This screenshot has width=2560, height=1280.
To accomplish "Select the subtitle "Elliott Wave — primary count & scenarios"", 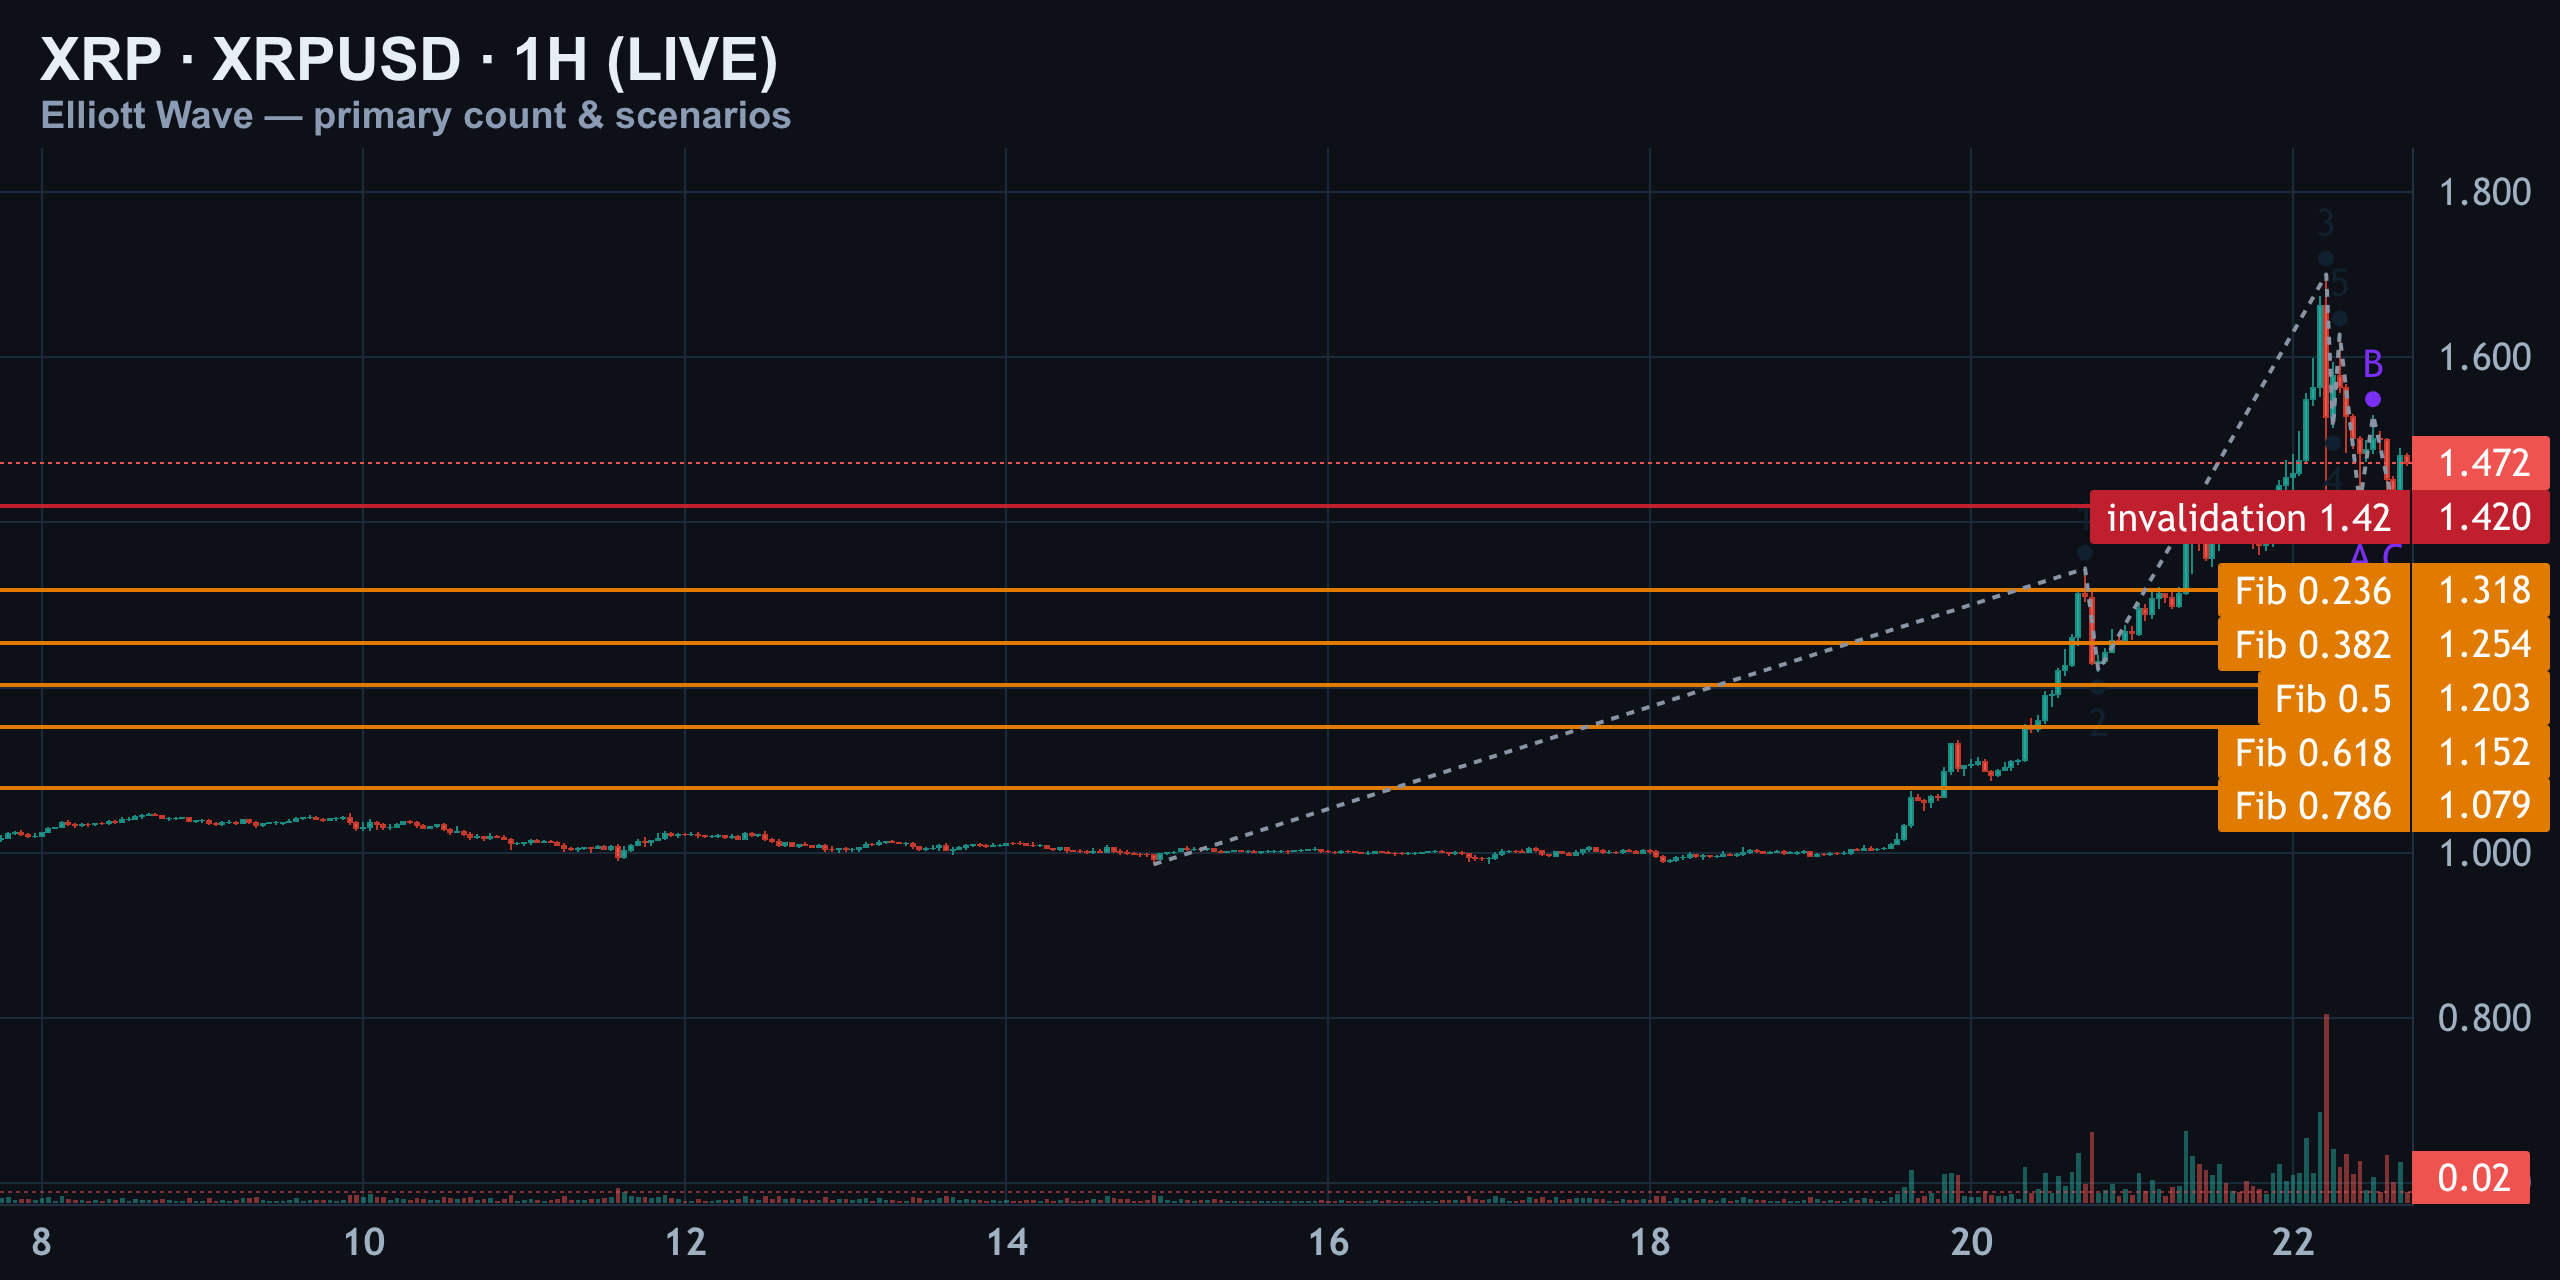I will 416,115.
